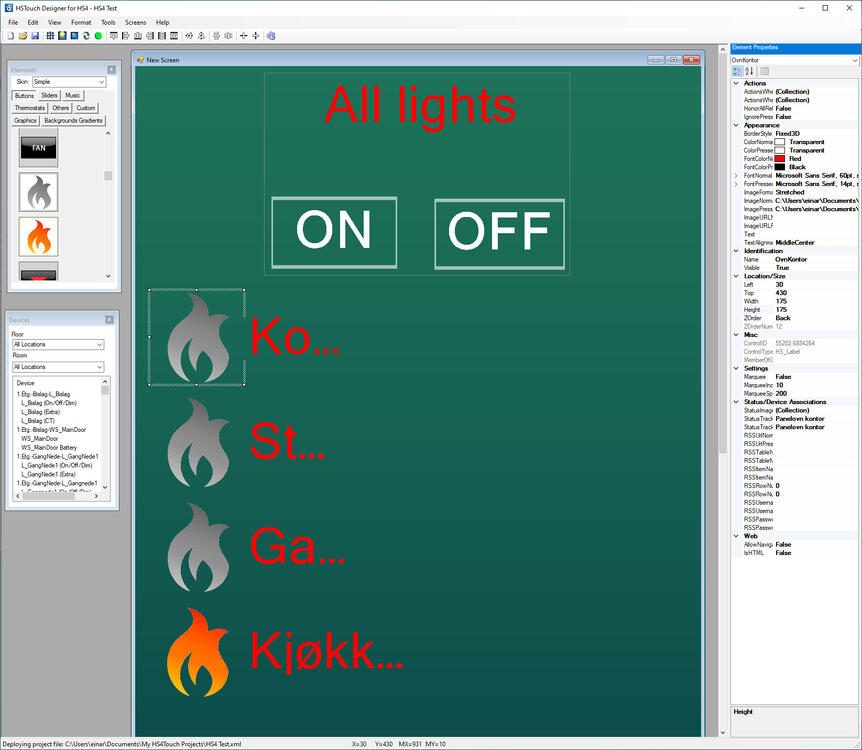The image size is (862, 750).
Task: Click the ON button under All lights
Action: [x=334, y=232]
